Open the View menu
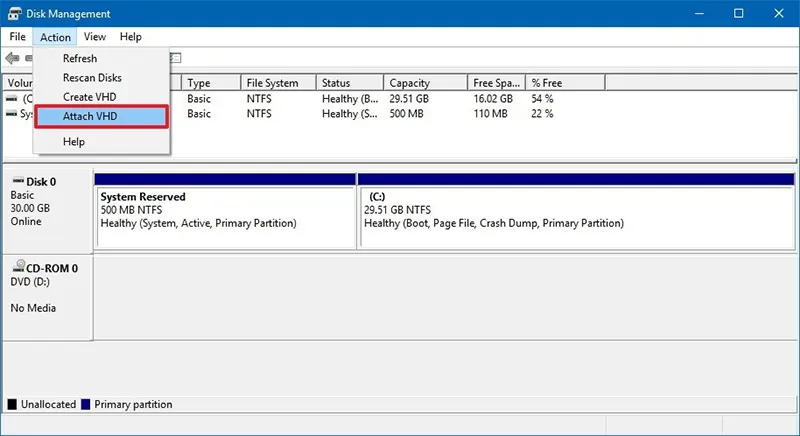 pyautogui.click(x=95, y=37)
